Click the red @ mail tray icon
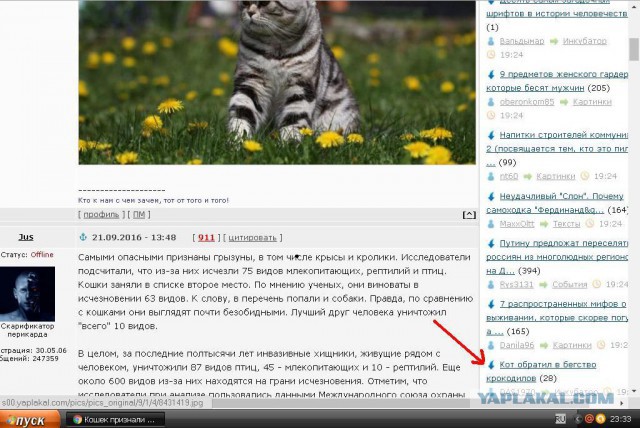This screenshot has height=428, width=640. tap(589, 419)
